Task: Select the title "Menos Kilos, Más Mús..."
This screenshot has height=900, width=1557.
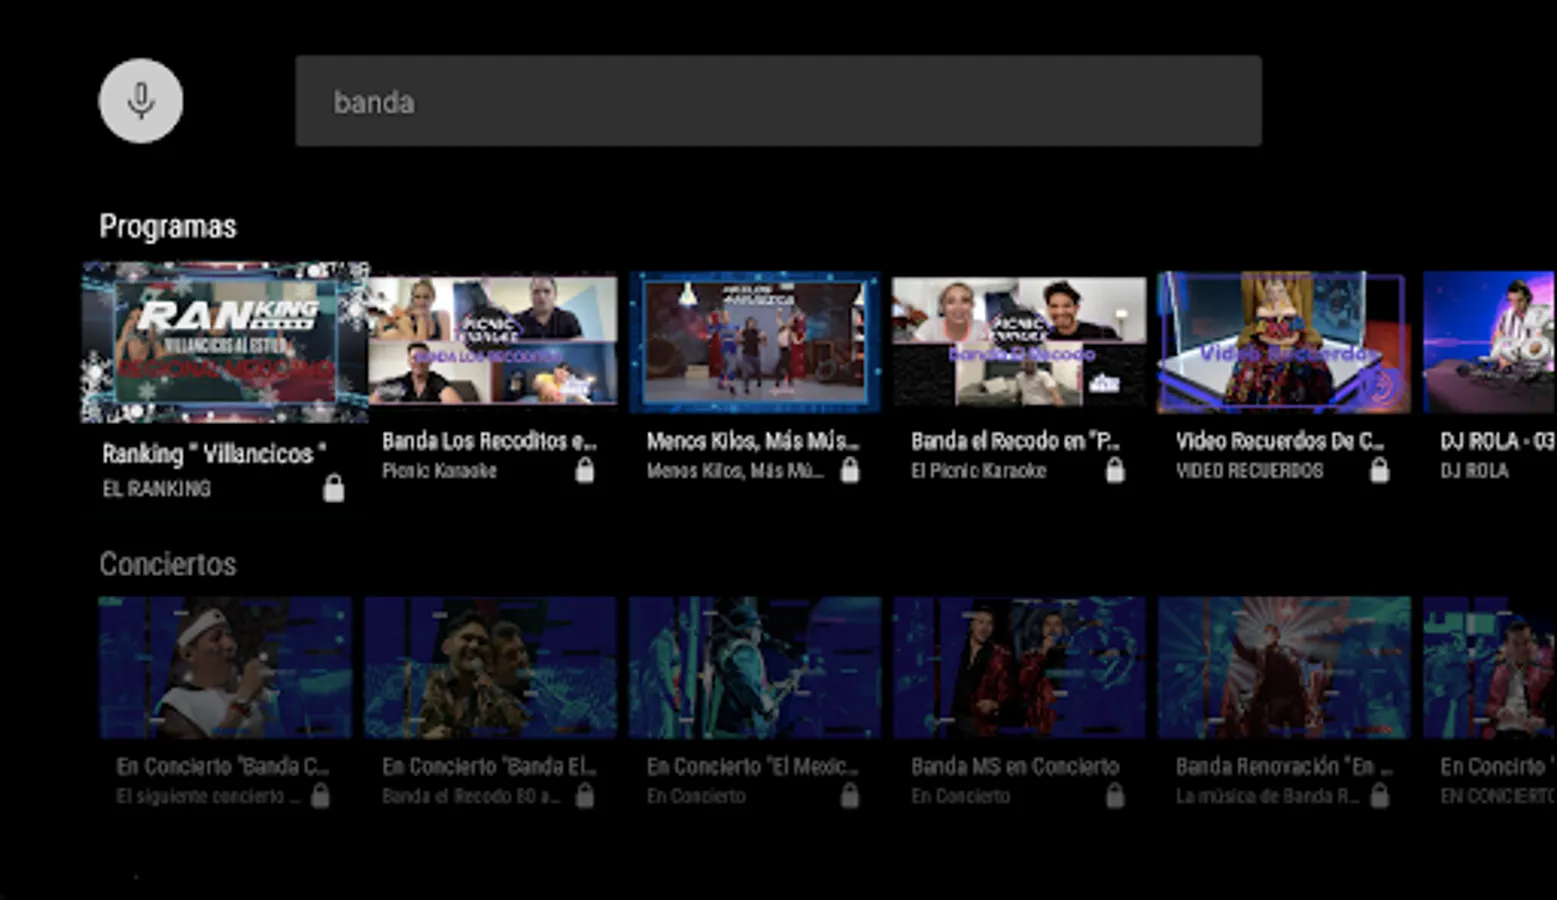Action: [x=753, y=441]
